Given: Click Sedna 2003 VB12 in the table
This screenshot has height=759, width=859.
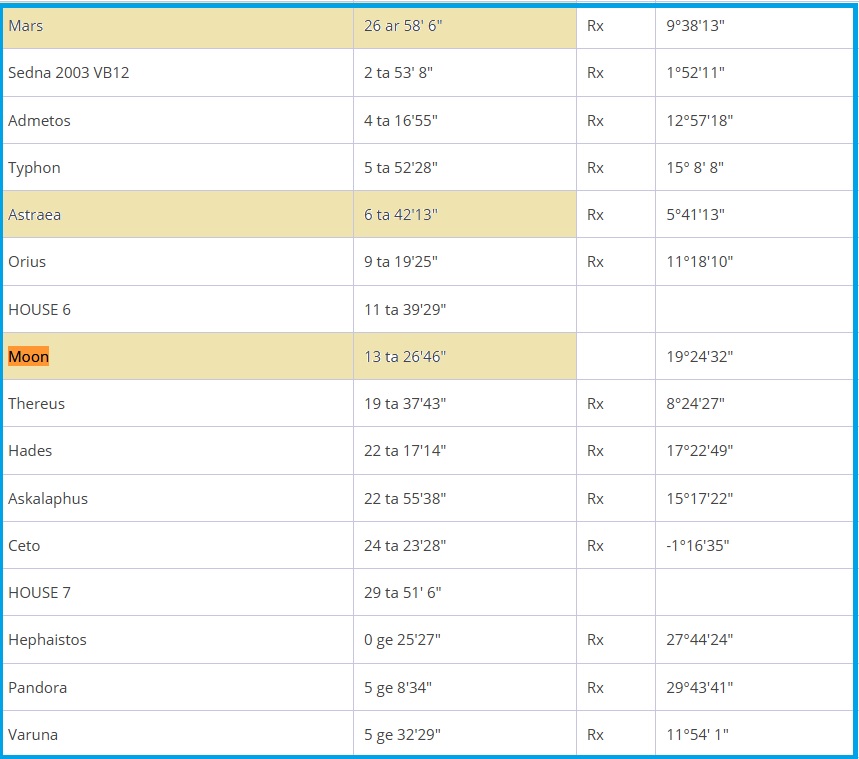Looking at the screenshot, I should point(69,73).
